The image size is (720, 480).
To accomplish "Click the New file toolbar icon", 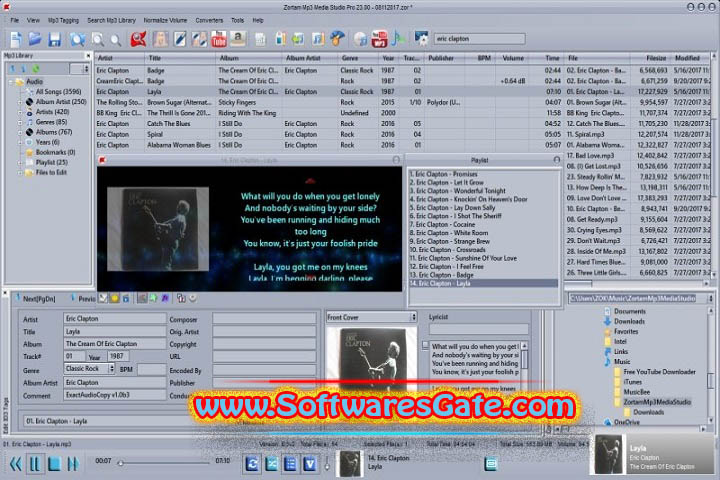I will [x=16, y=40].
